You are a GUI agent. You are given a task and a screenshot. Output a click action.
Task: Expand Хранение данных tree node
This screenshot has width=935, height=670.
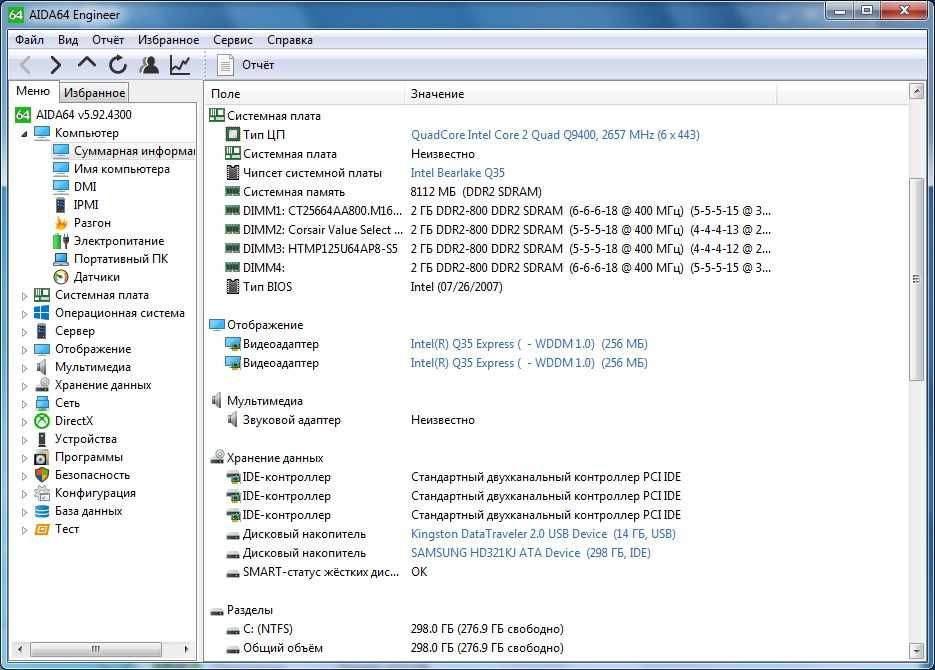pos(24,386)
